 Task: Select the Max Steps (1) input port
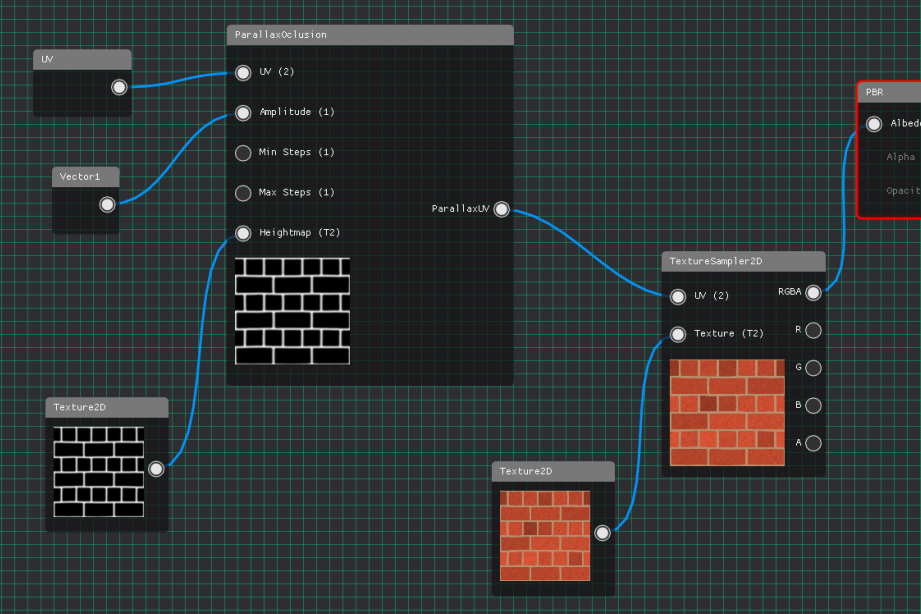(243, 193)
